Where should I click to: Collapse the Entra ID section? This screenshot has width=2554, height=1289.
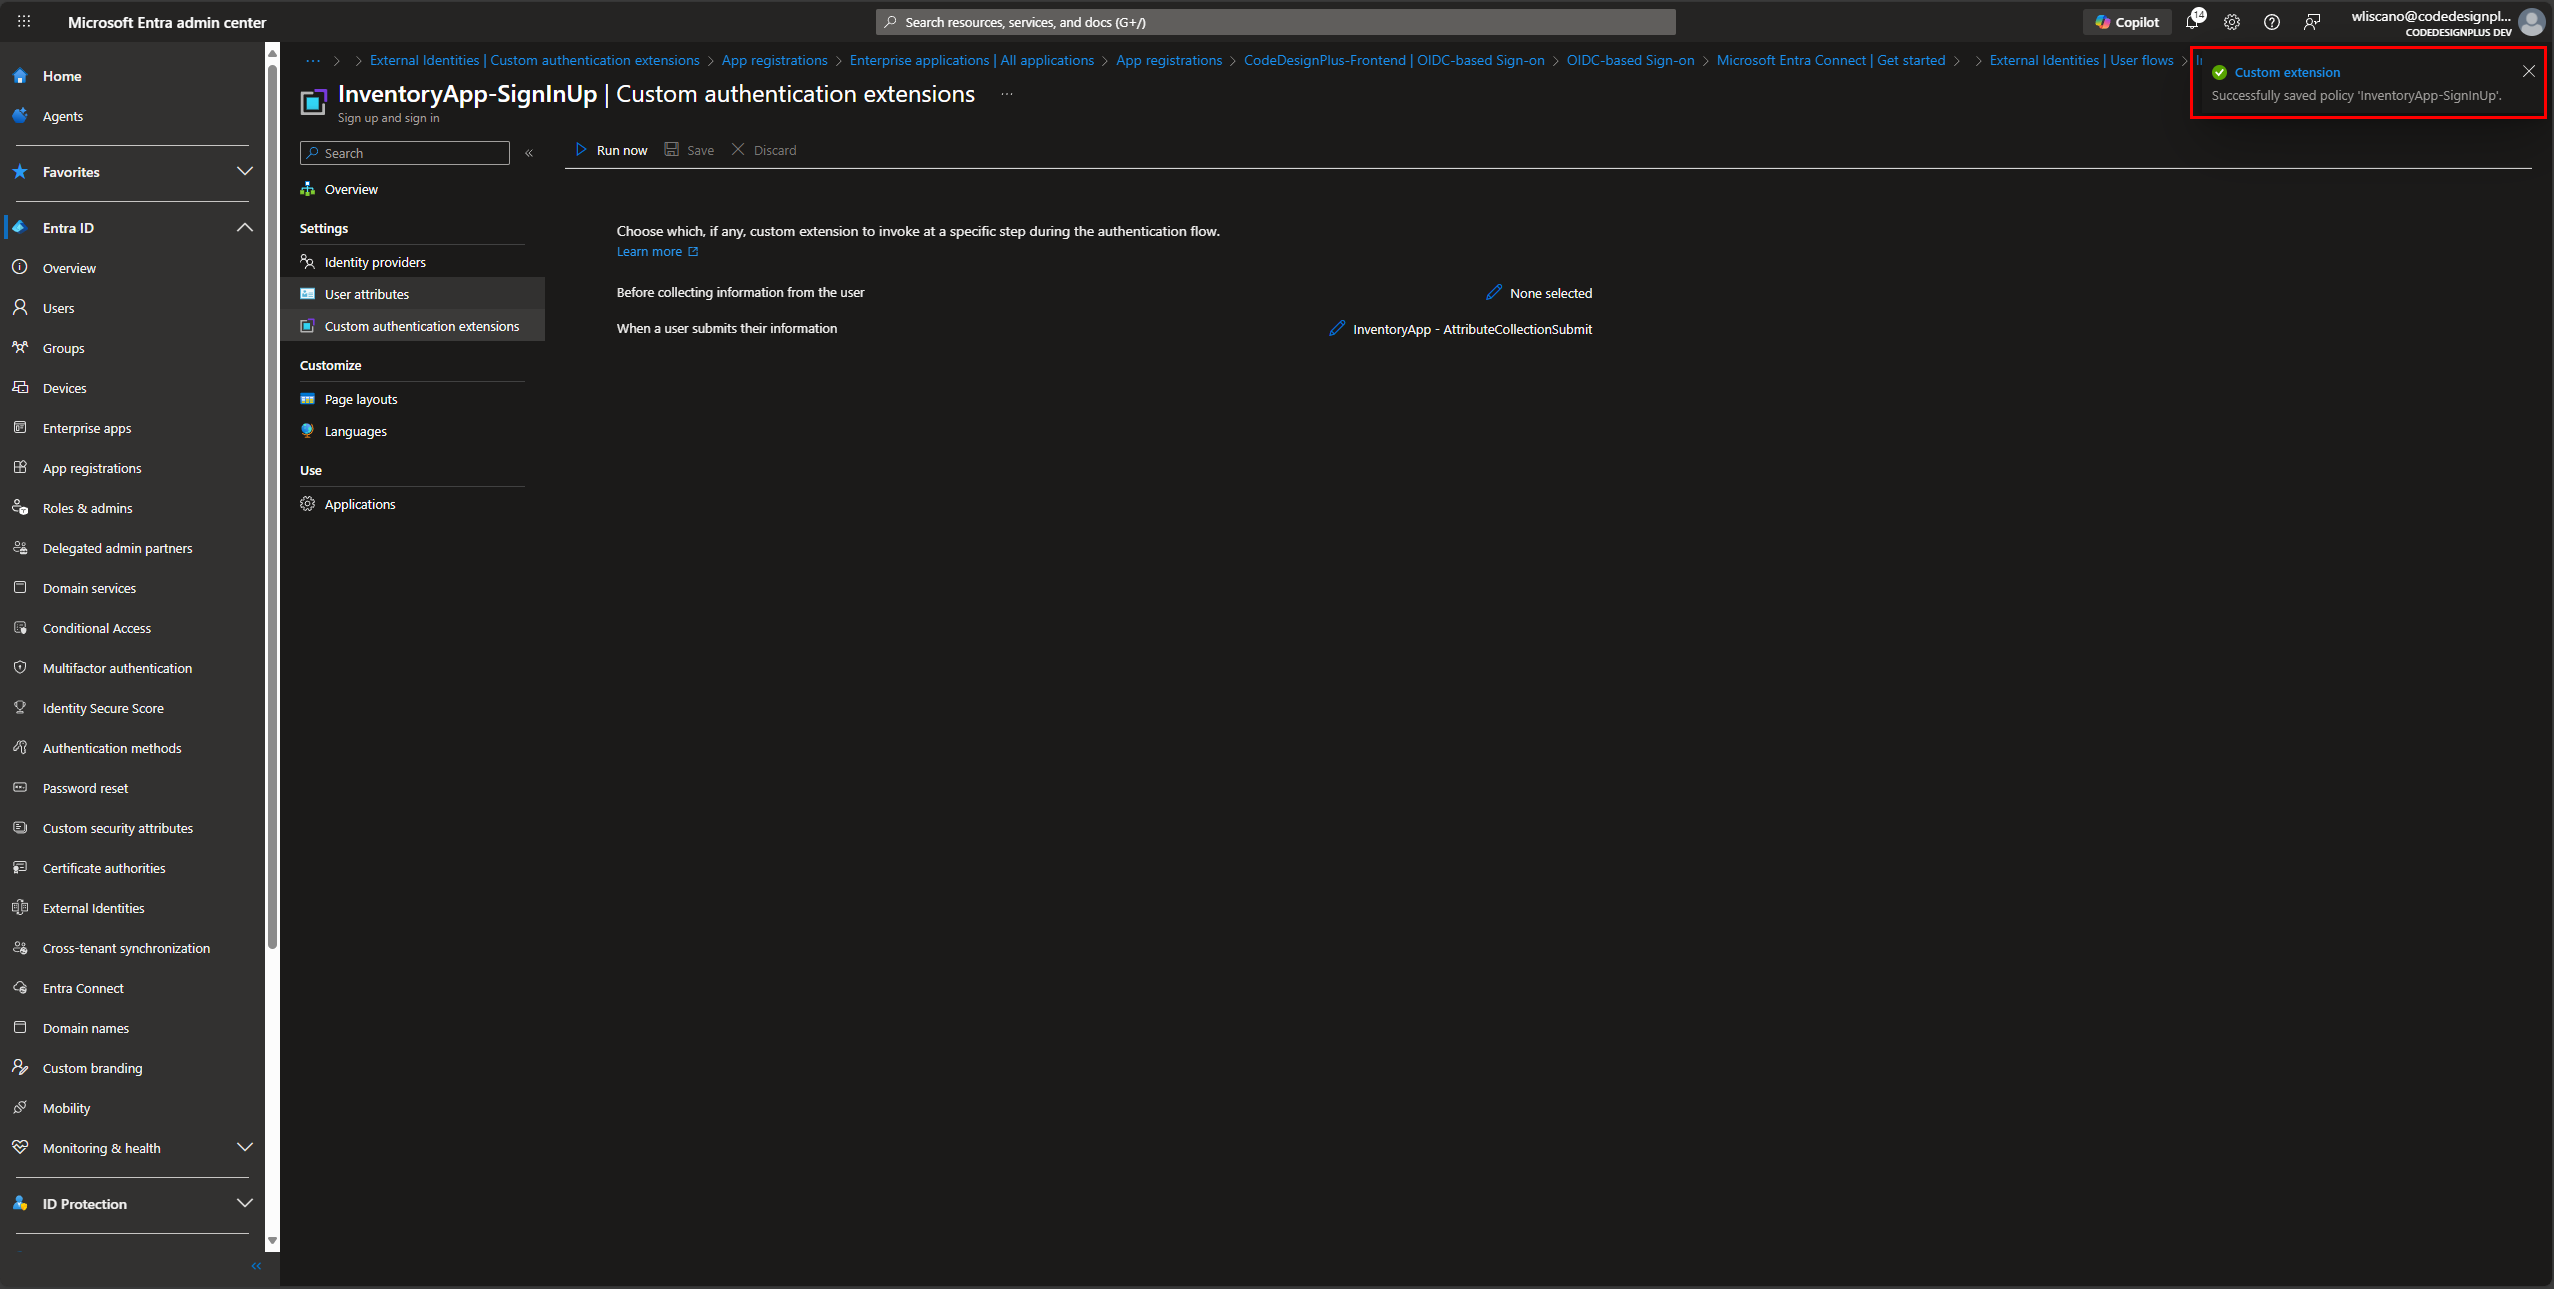coord(244,228)
